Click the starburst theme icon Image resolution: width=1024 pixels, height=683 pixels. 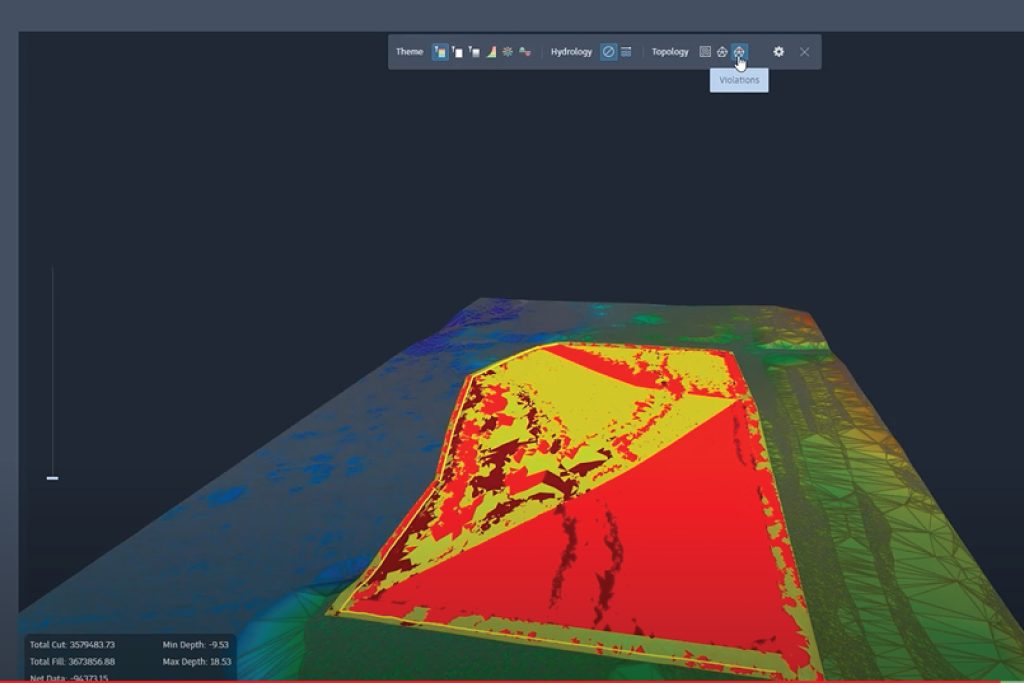pos(508,52)
